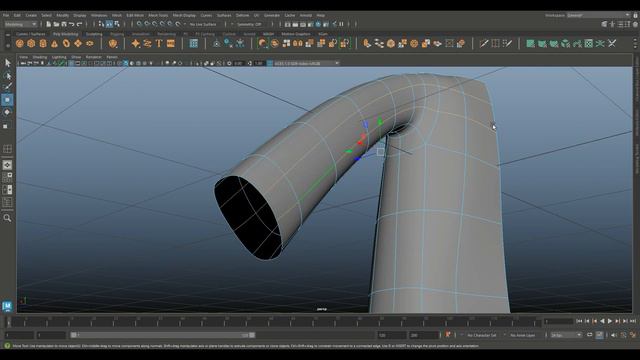
Task: Open the viewport Lighting panel menu
Action: (59, 57)
